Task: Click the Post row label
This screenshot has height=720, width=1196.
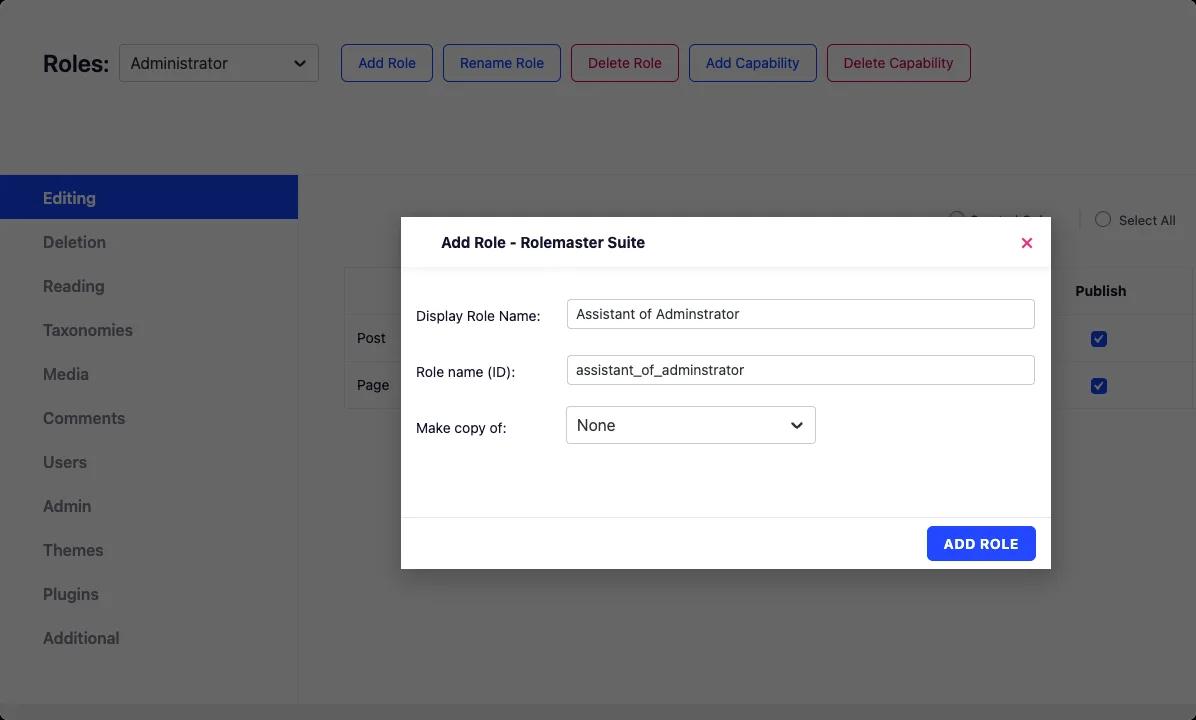Action: click(371, 338)
